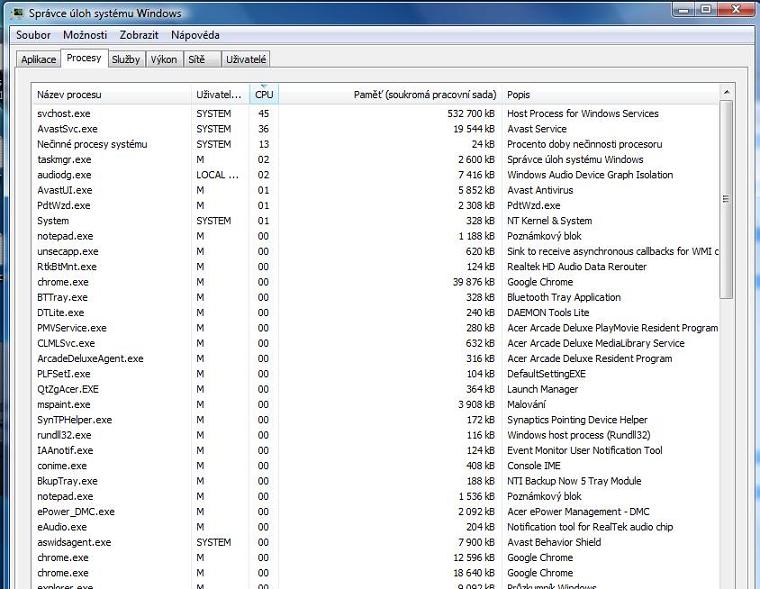760x589 pixels.
Task: Sort by Paměť (soukromá pracovní sada) header
Action: point(390,95)
